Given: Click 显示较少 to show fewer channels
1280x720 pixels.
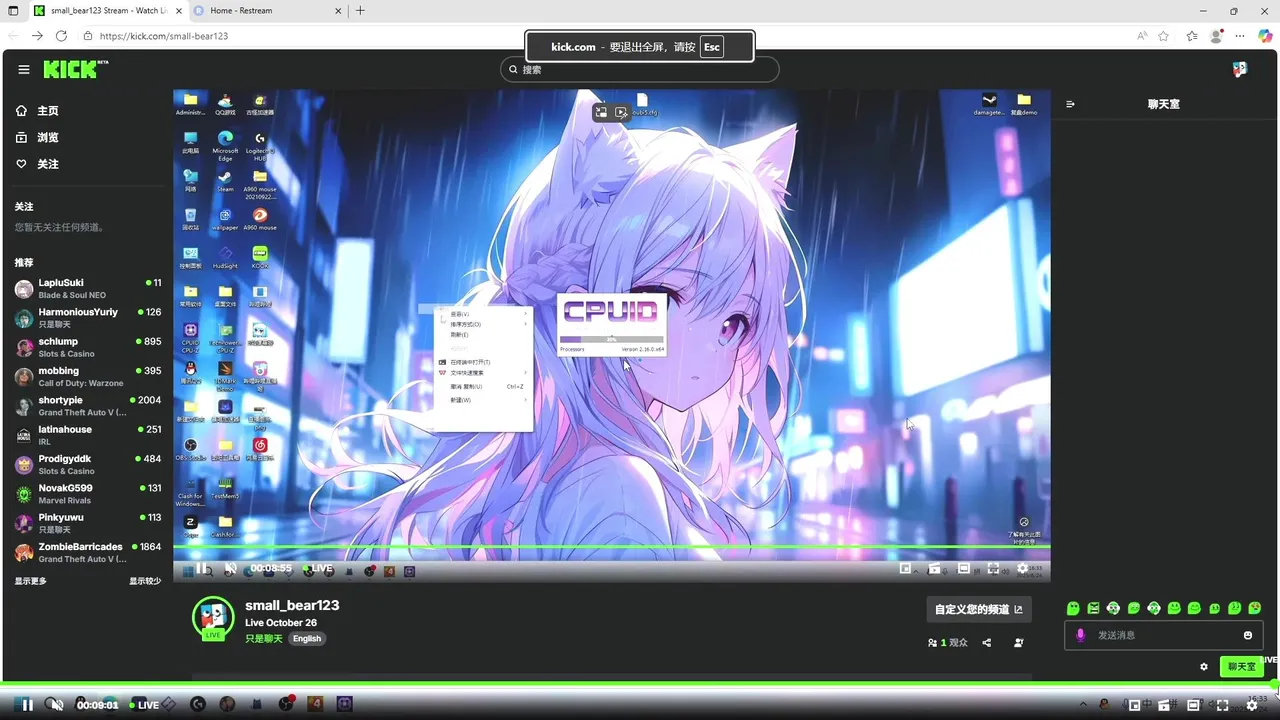Looking at the screenshot, I should (145, 581).
